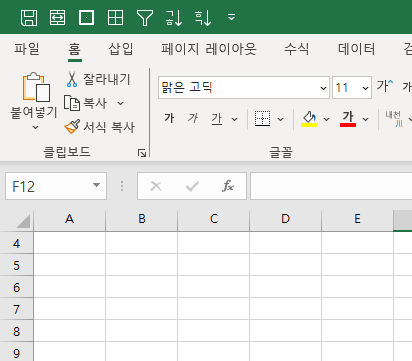Open the 데이터 tab

pos(356,49)
